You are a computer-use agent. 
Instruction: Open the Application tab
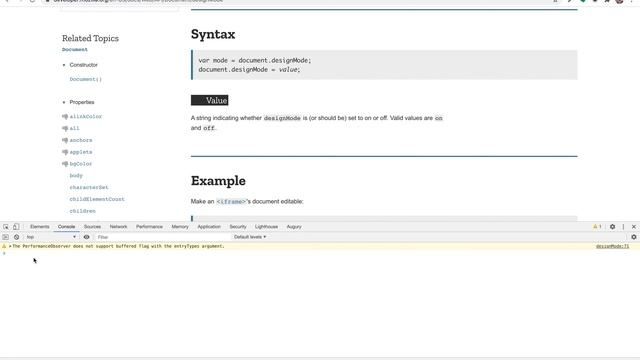[209, 227]
